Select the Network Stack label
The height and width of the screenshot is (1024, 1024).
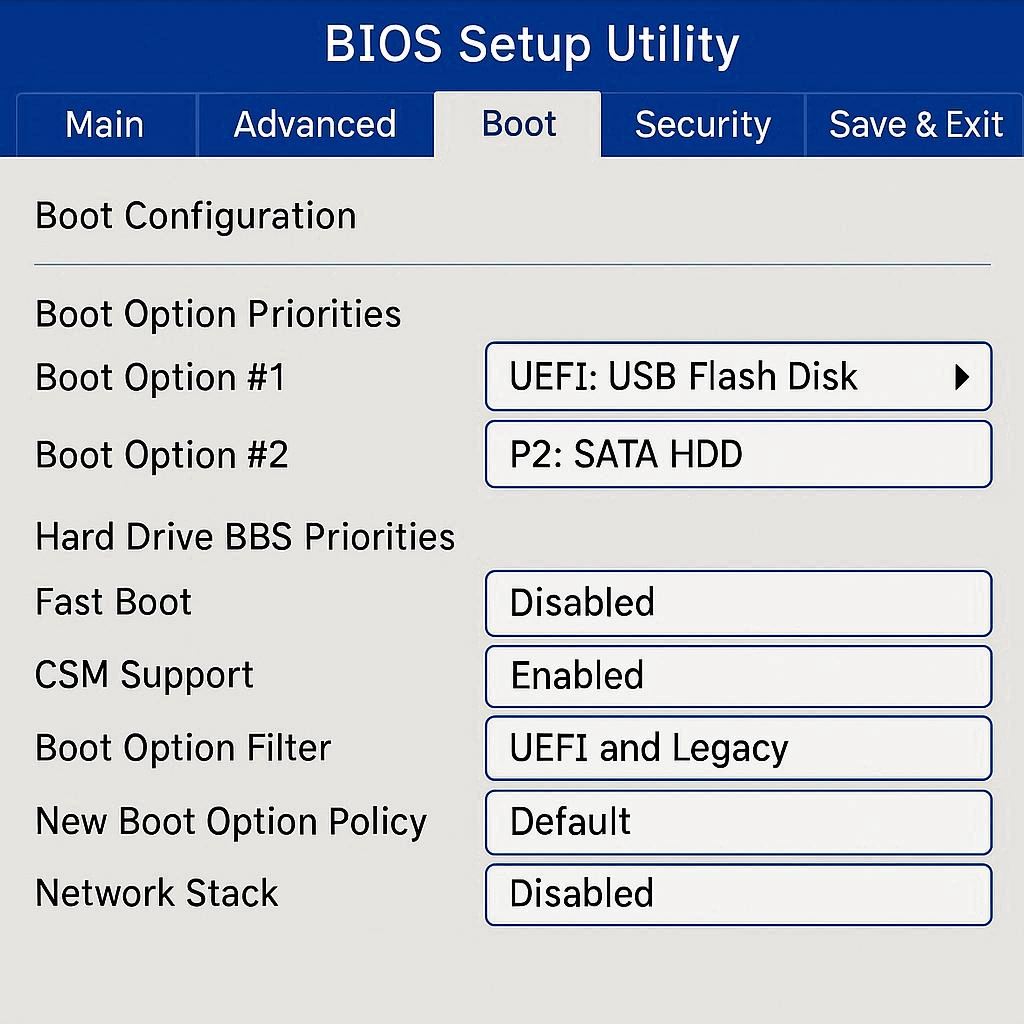click(x=156, y=893)
